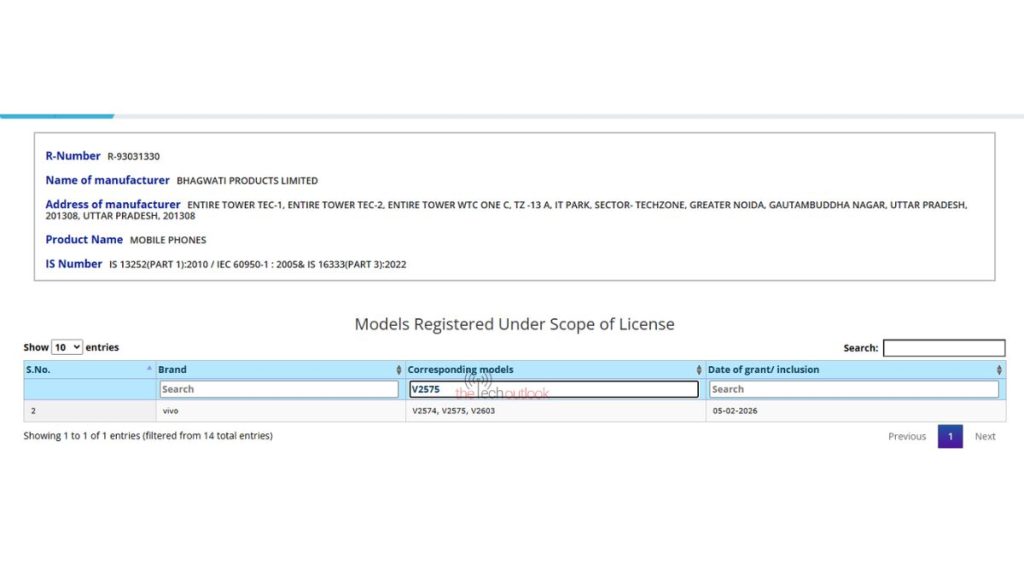Click the Name of manufacturer label
This screenshot has height=576, width=1024.
[107, 180]
